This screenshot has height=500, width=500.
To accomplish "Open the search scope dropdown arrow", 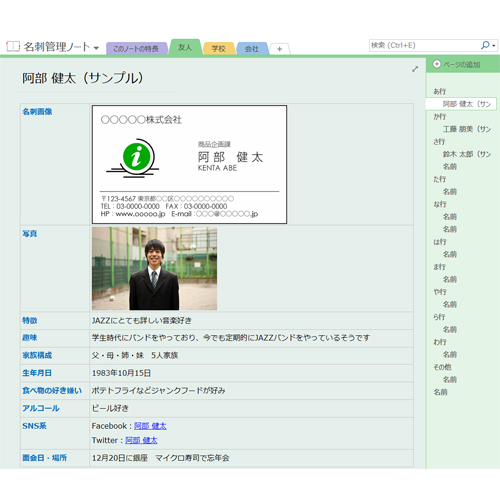I will [494, 46].
